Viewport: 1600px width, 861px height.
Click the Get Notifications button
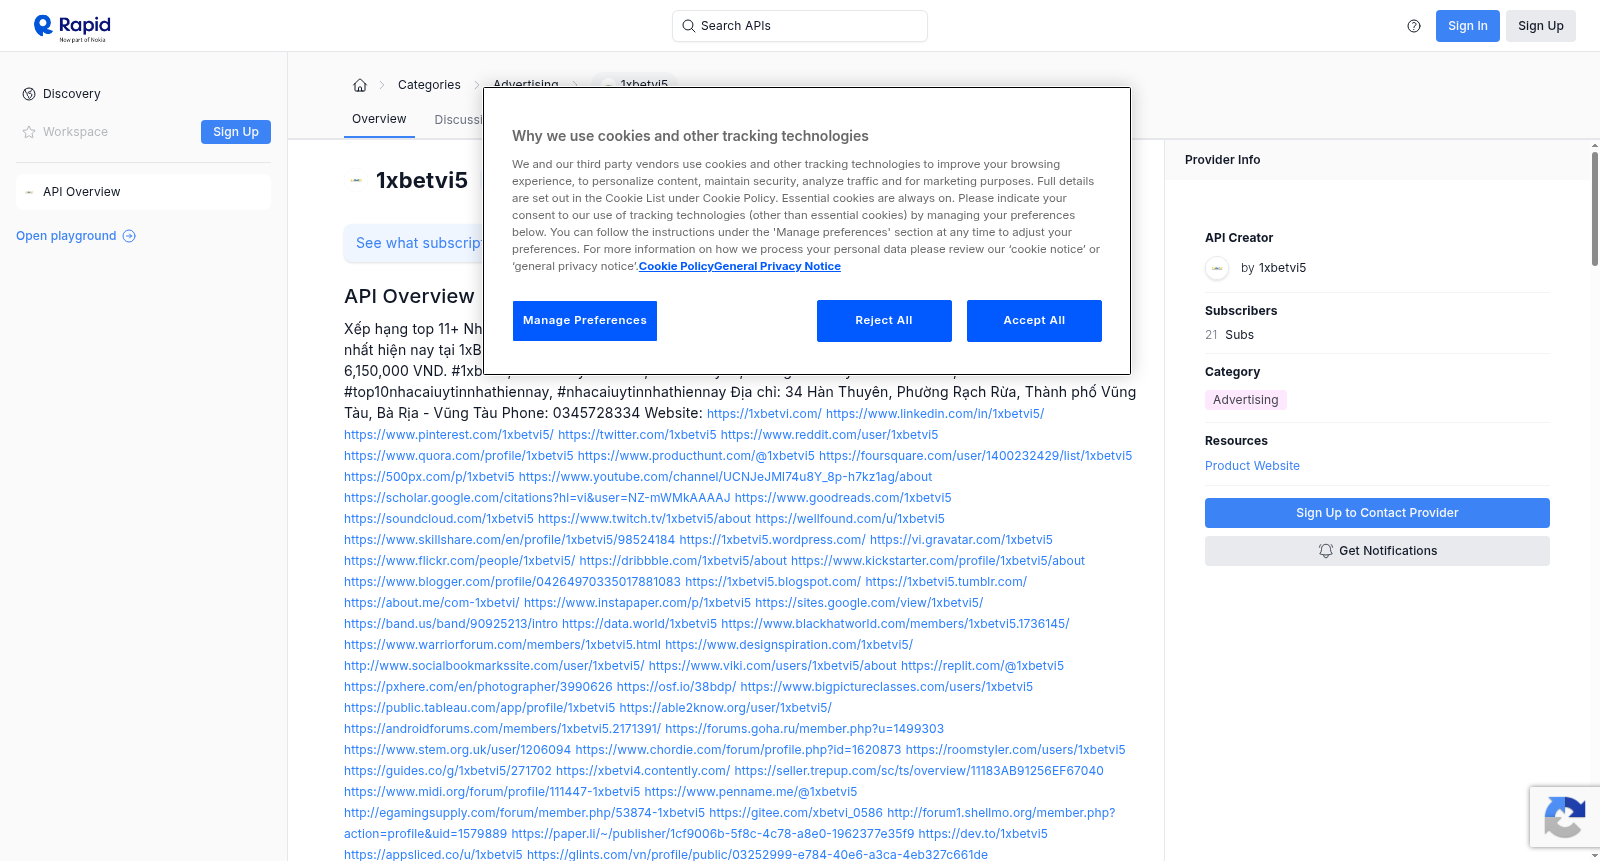point(1377,551)
